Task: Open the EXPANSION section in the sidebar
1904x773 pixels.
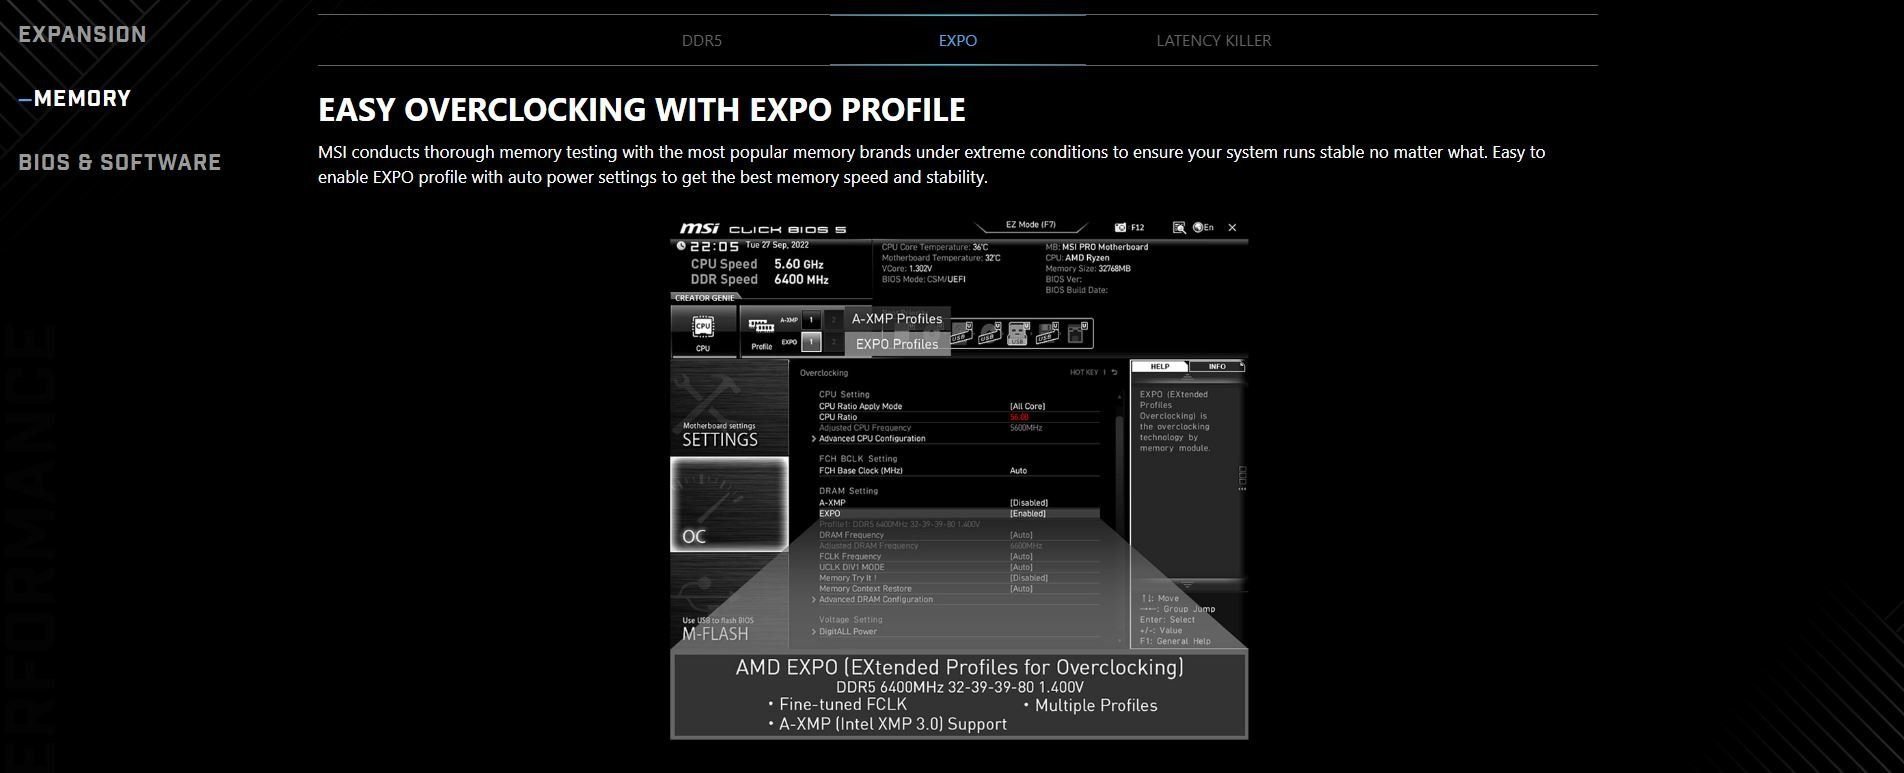Action: [82, 34]
